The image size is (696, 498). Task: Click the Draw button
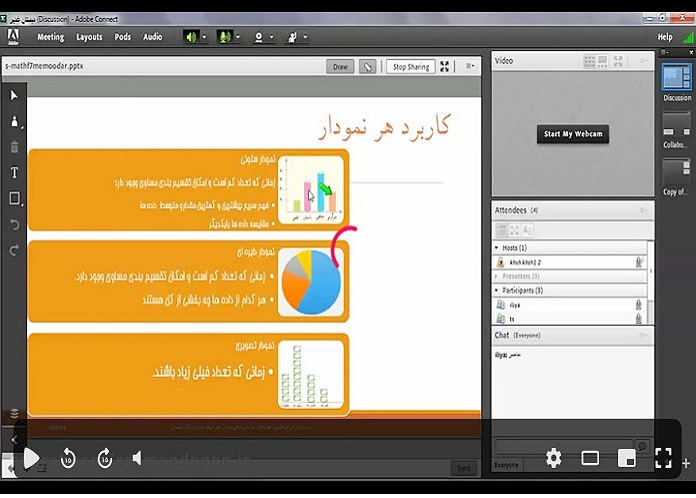[x=340, y=67]
